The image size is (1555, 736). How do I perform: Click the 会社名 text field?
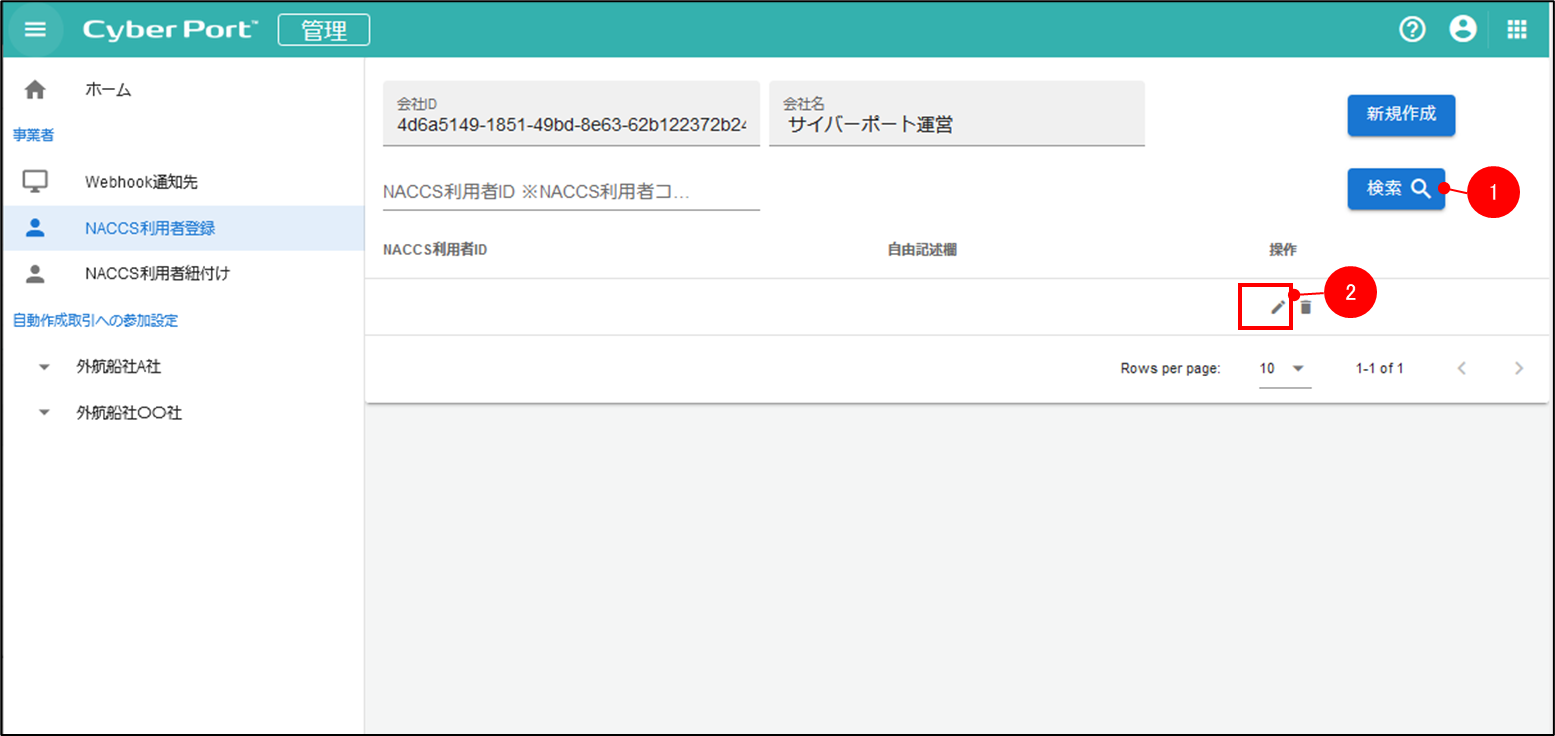956,125
